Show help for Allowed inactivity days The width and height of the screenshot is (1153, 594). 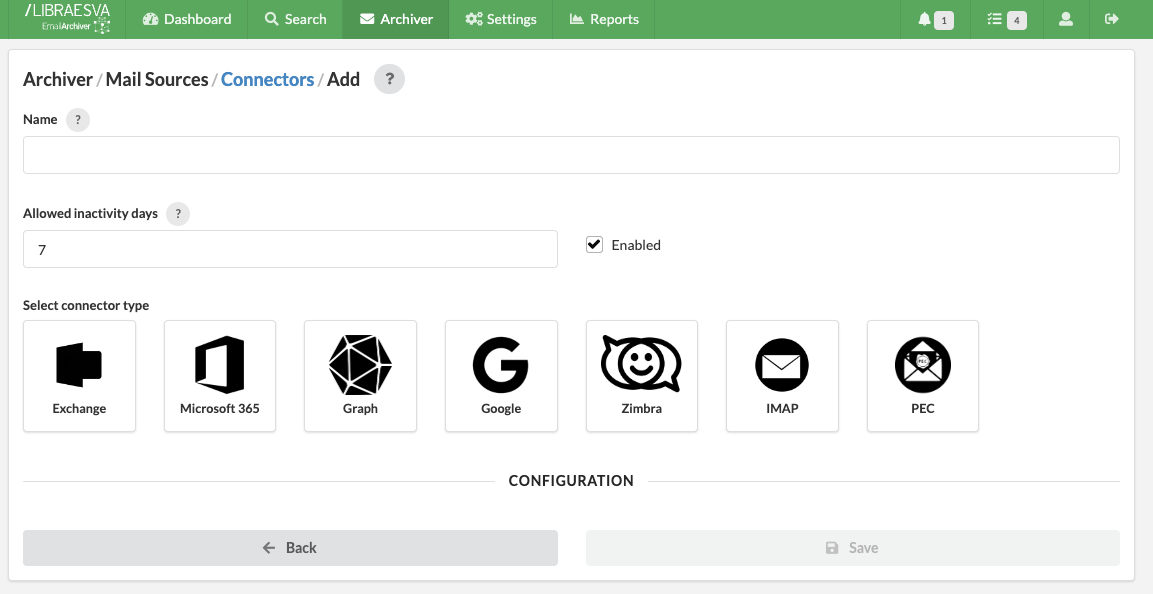pyautogui.click(x=178, y=214)
